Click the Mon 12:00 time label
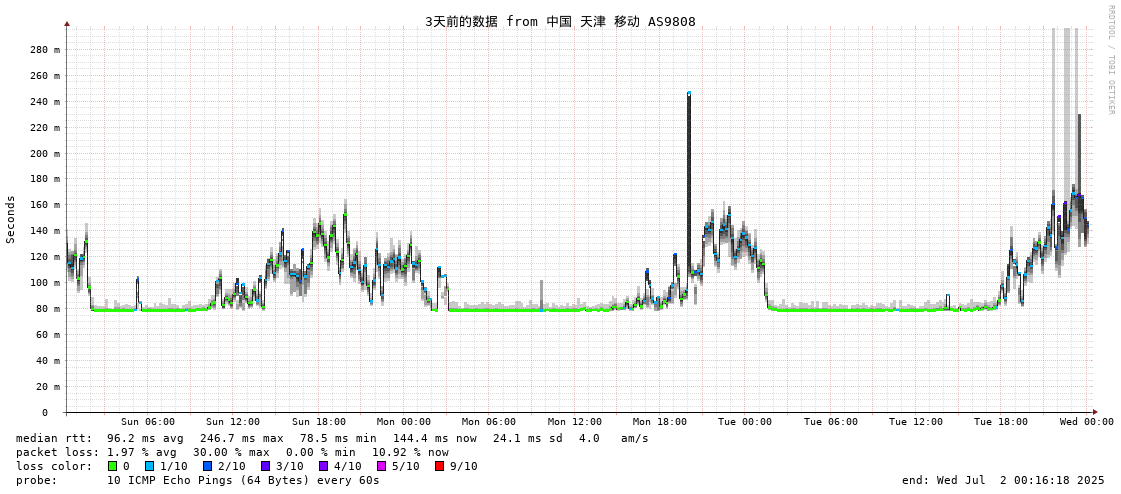 click(575, 422)
